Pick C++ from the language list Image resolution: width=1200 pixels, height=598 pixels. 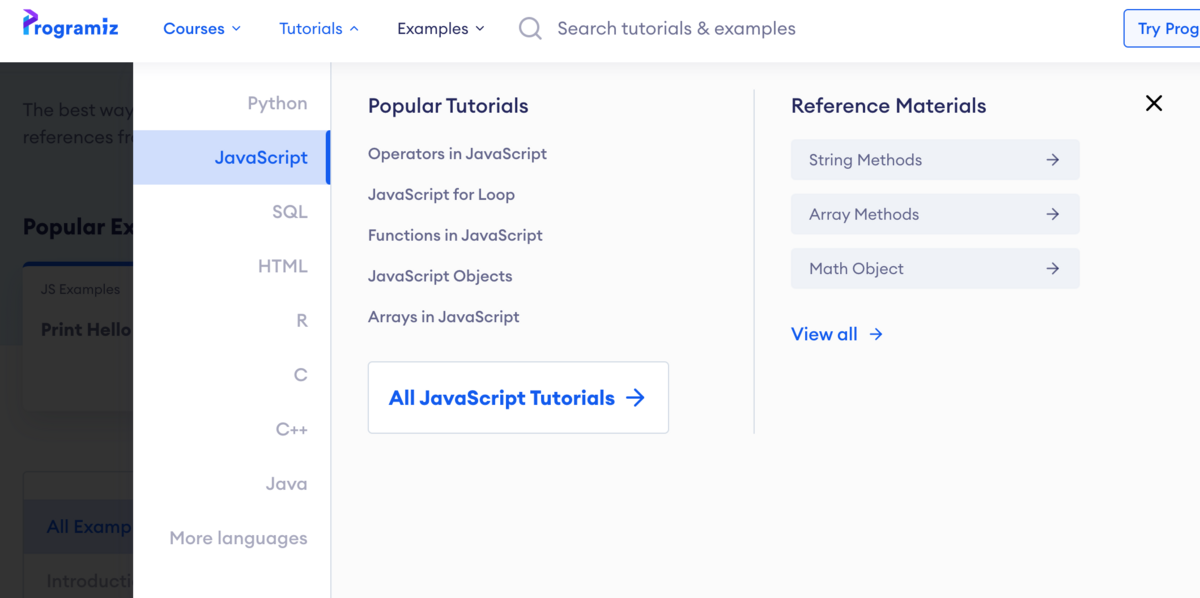(291, 429)
